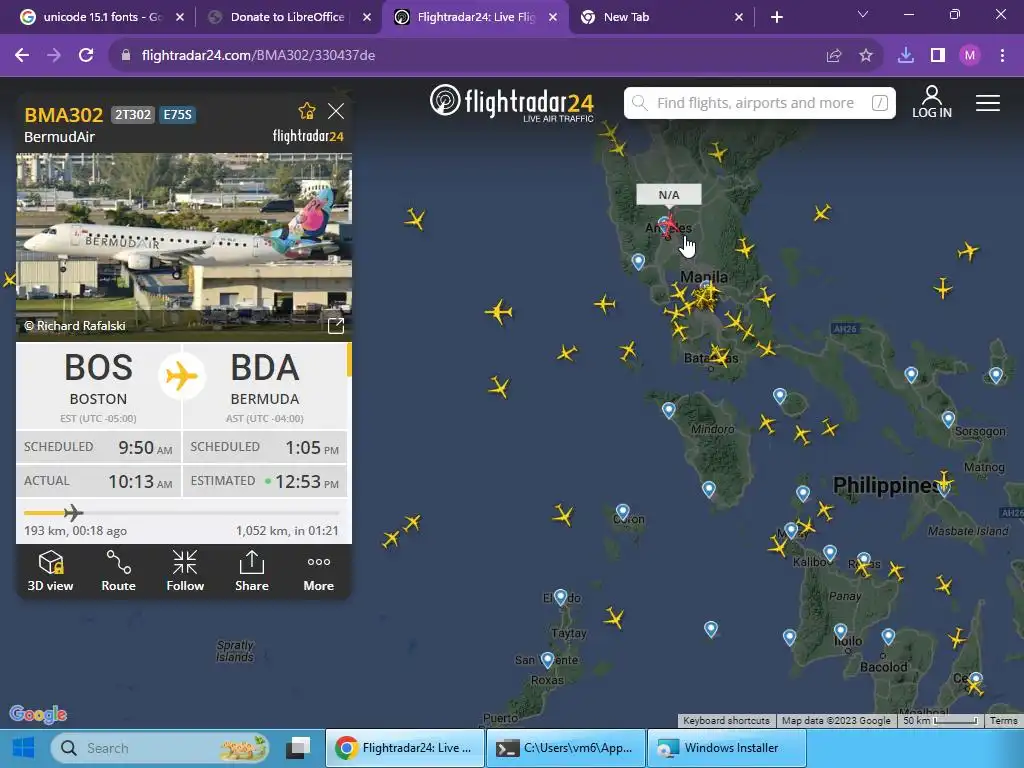Click the address bar URL
The height and width of the screenshot is (768, 1024).
click(x=258, y=56)
